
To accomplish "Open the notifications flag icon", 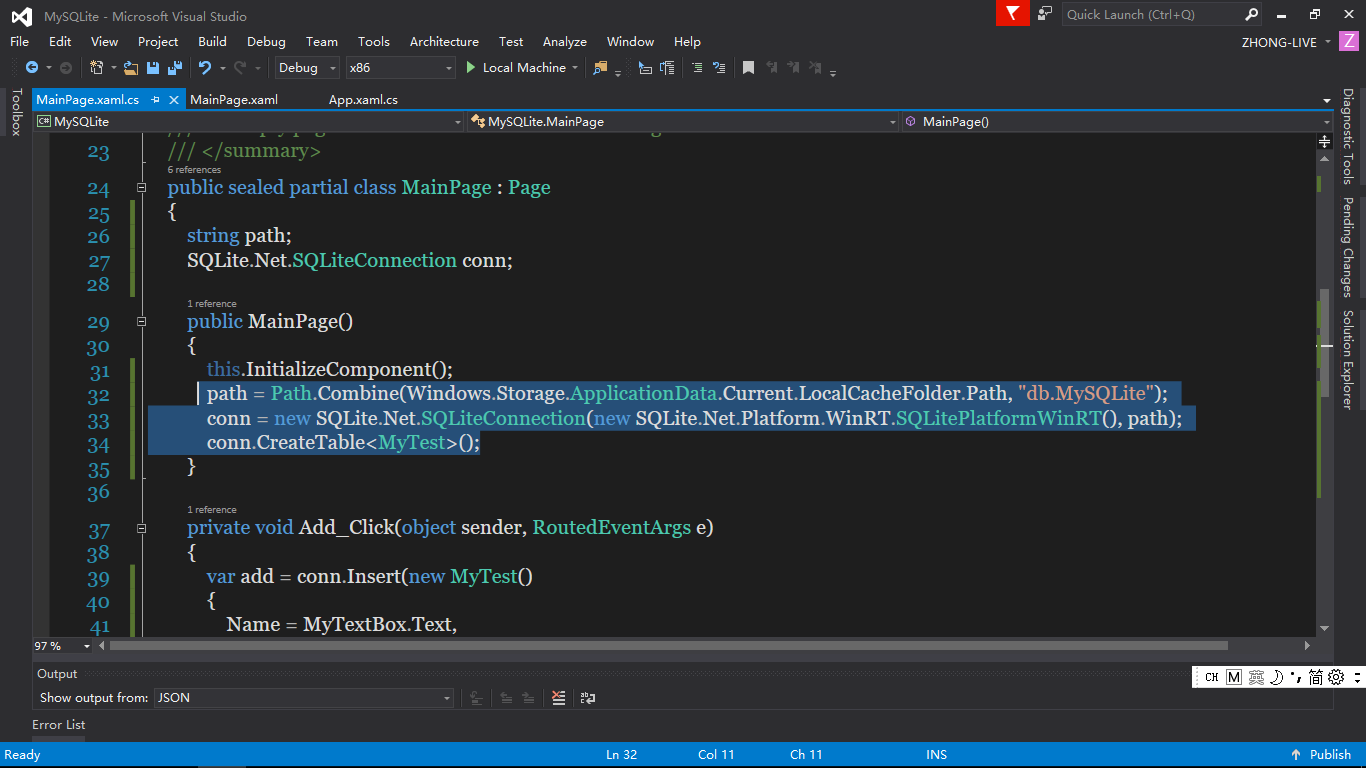I will [x=1012, y=14].
